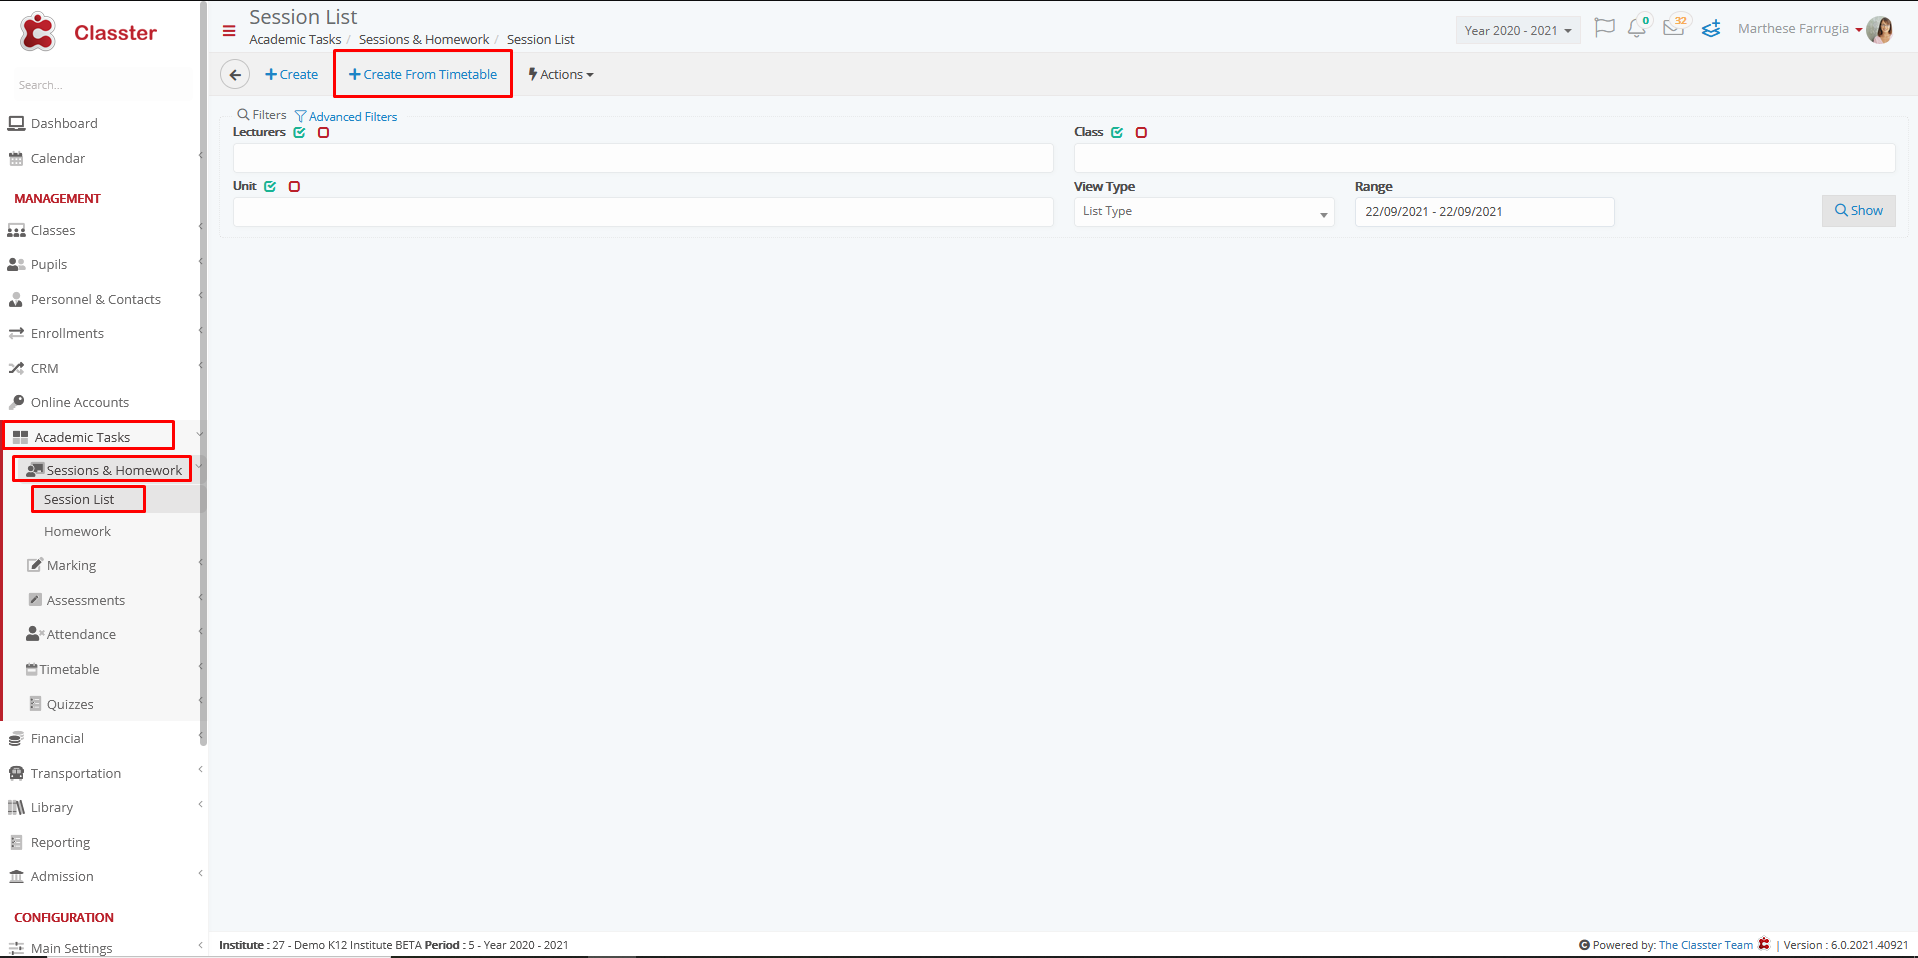Click the Online Accounts key icon
Viewport: 1918px width, 958px height.
point(16,403)
